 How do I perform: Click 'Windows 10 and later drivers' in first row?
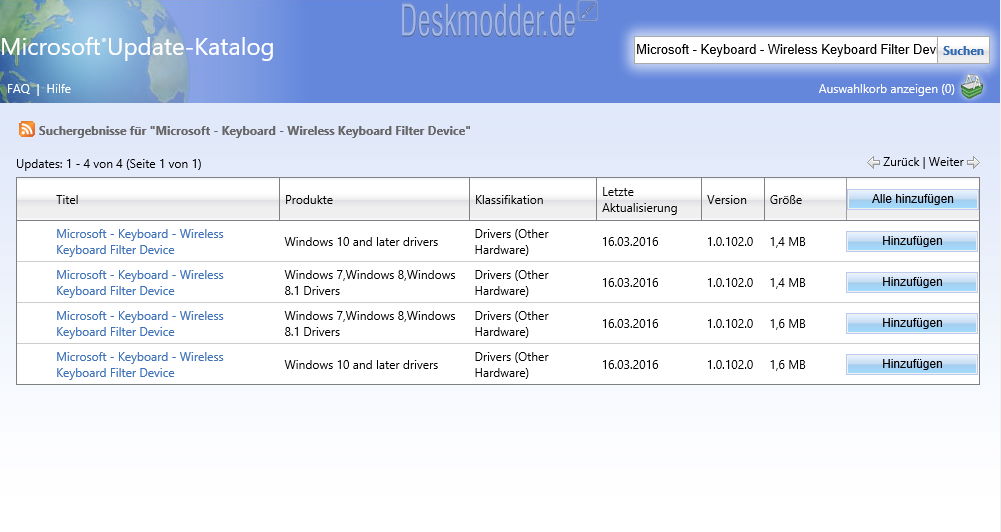(361, 242)
